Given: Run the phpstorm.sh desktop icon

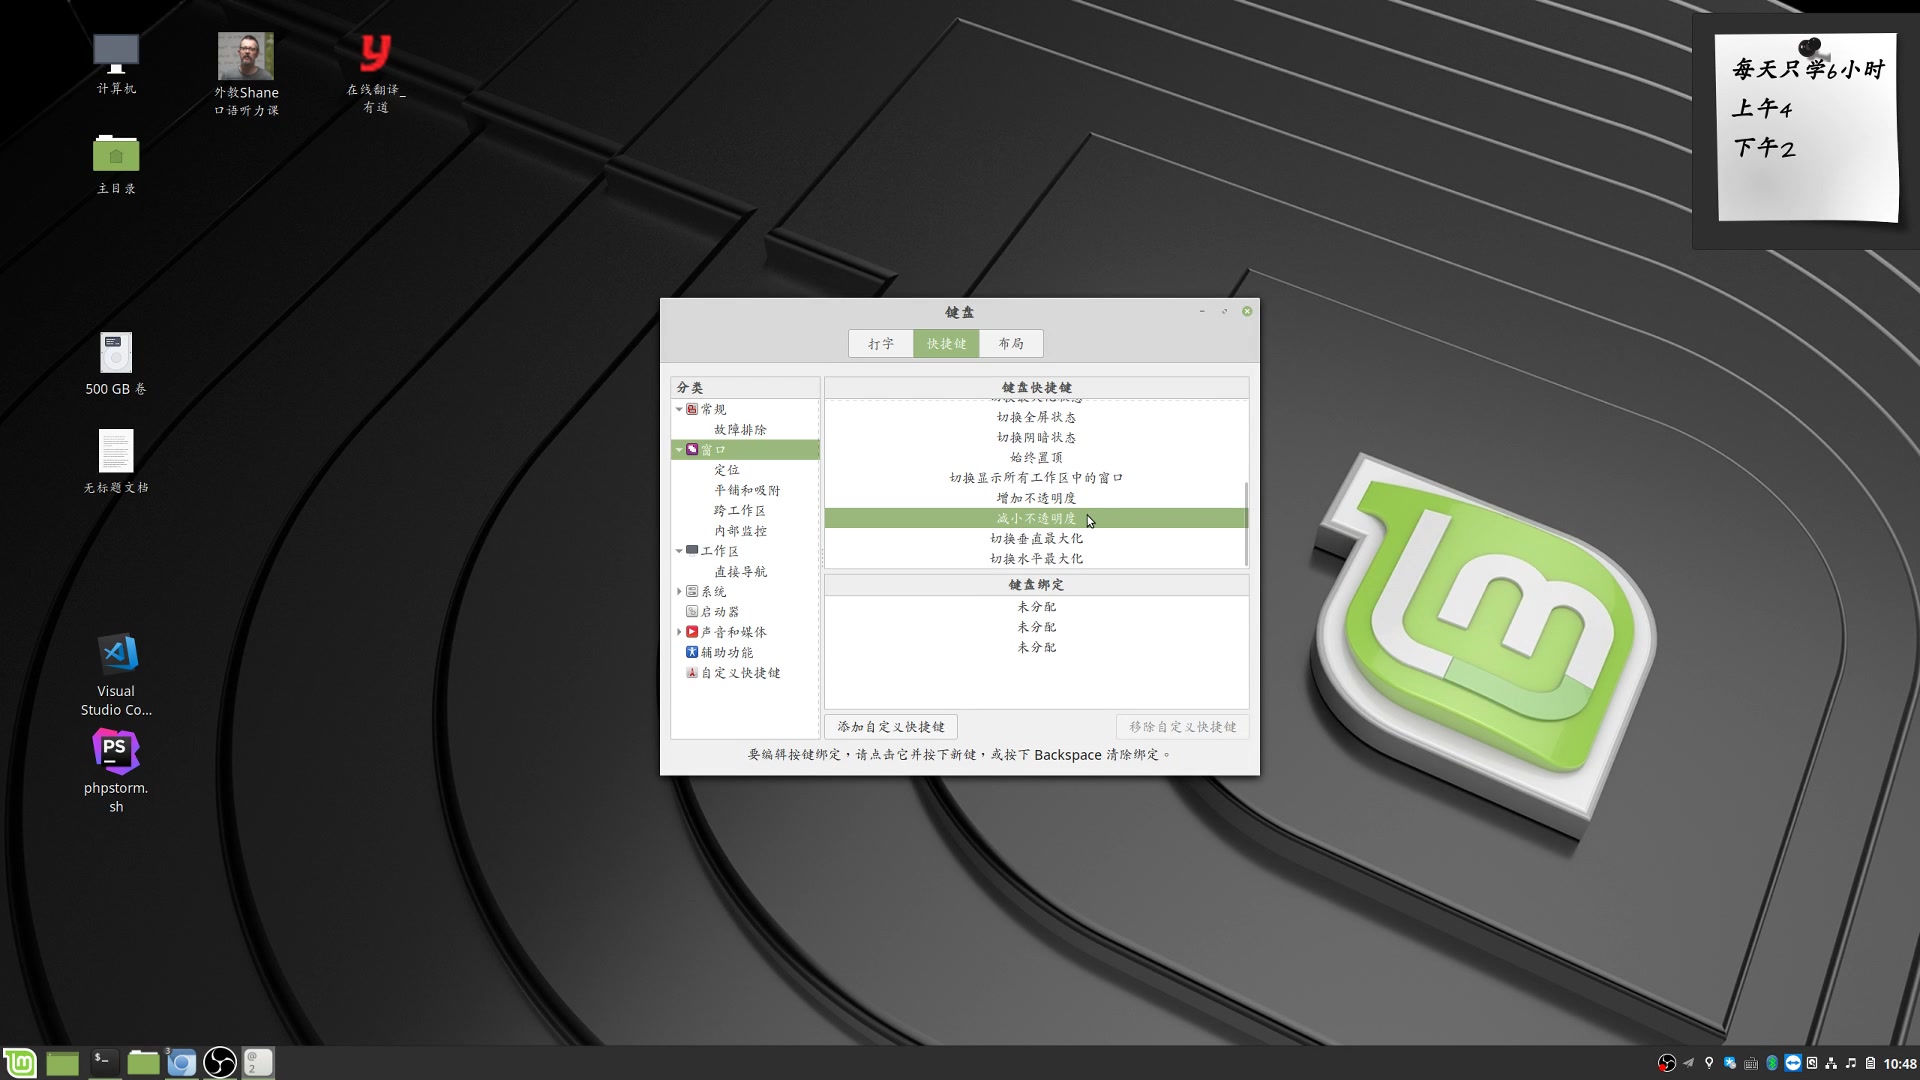Looking at the screenshot, I should [x=116, y=748].
